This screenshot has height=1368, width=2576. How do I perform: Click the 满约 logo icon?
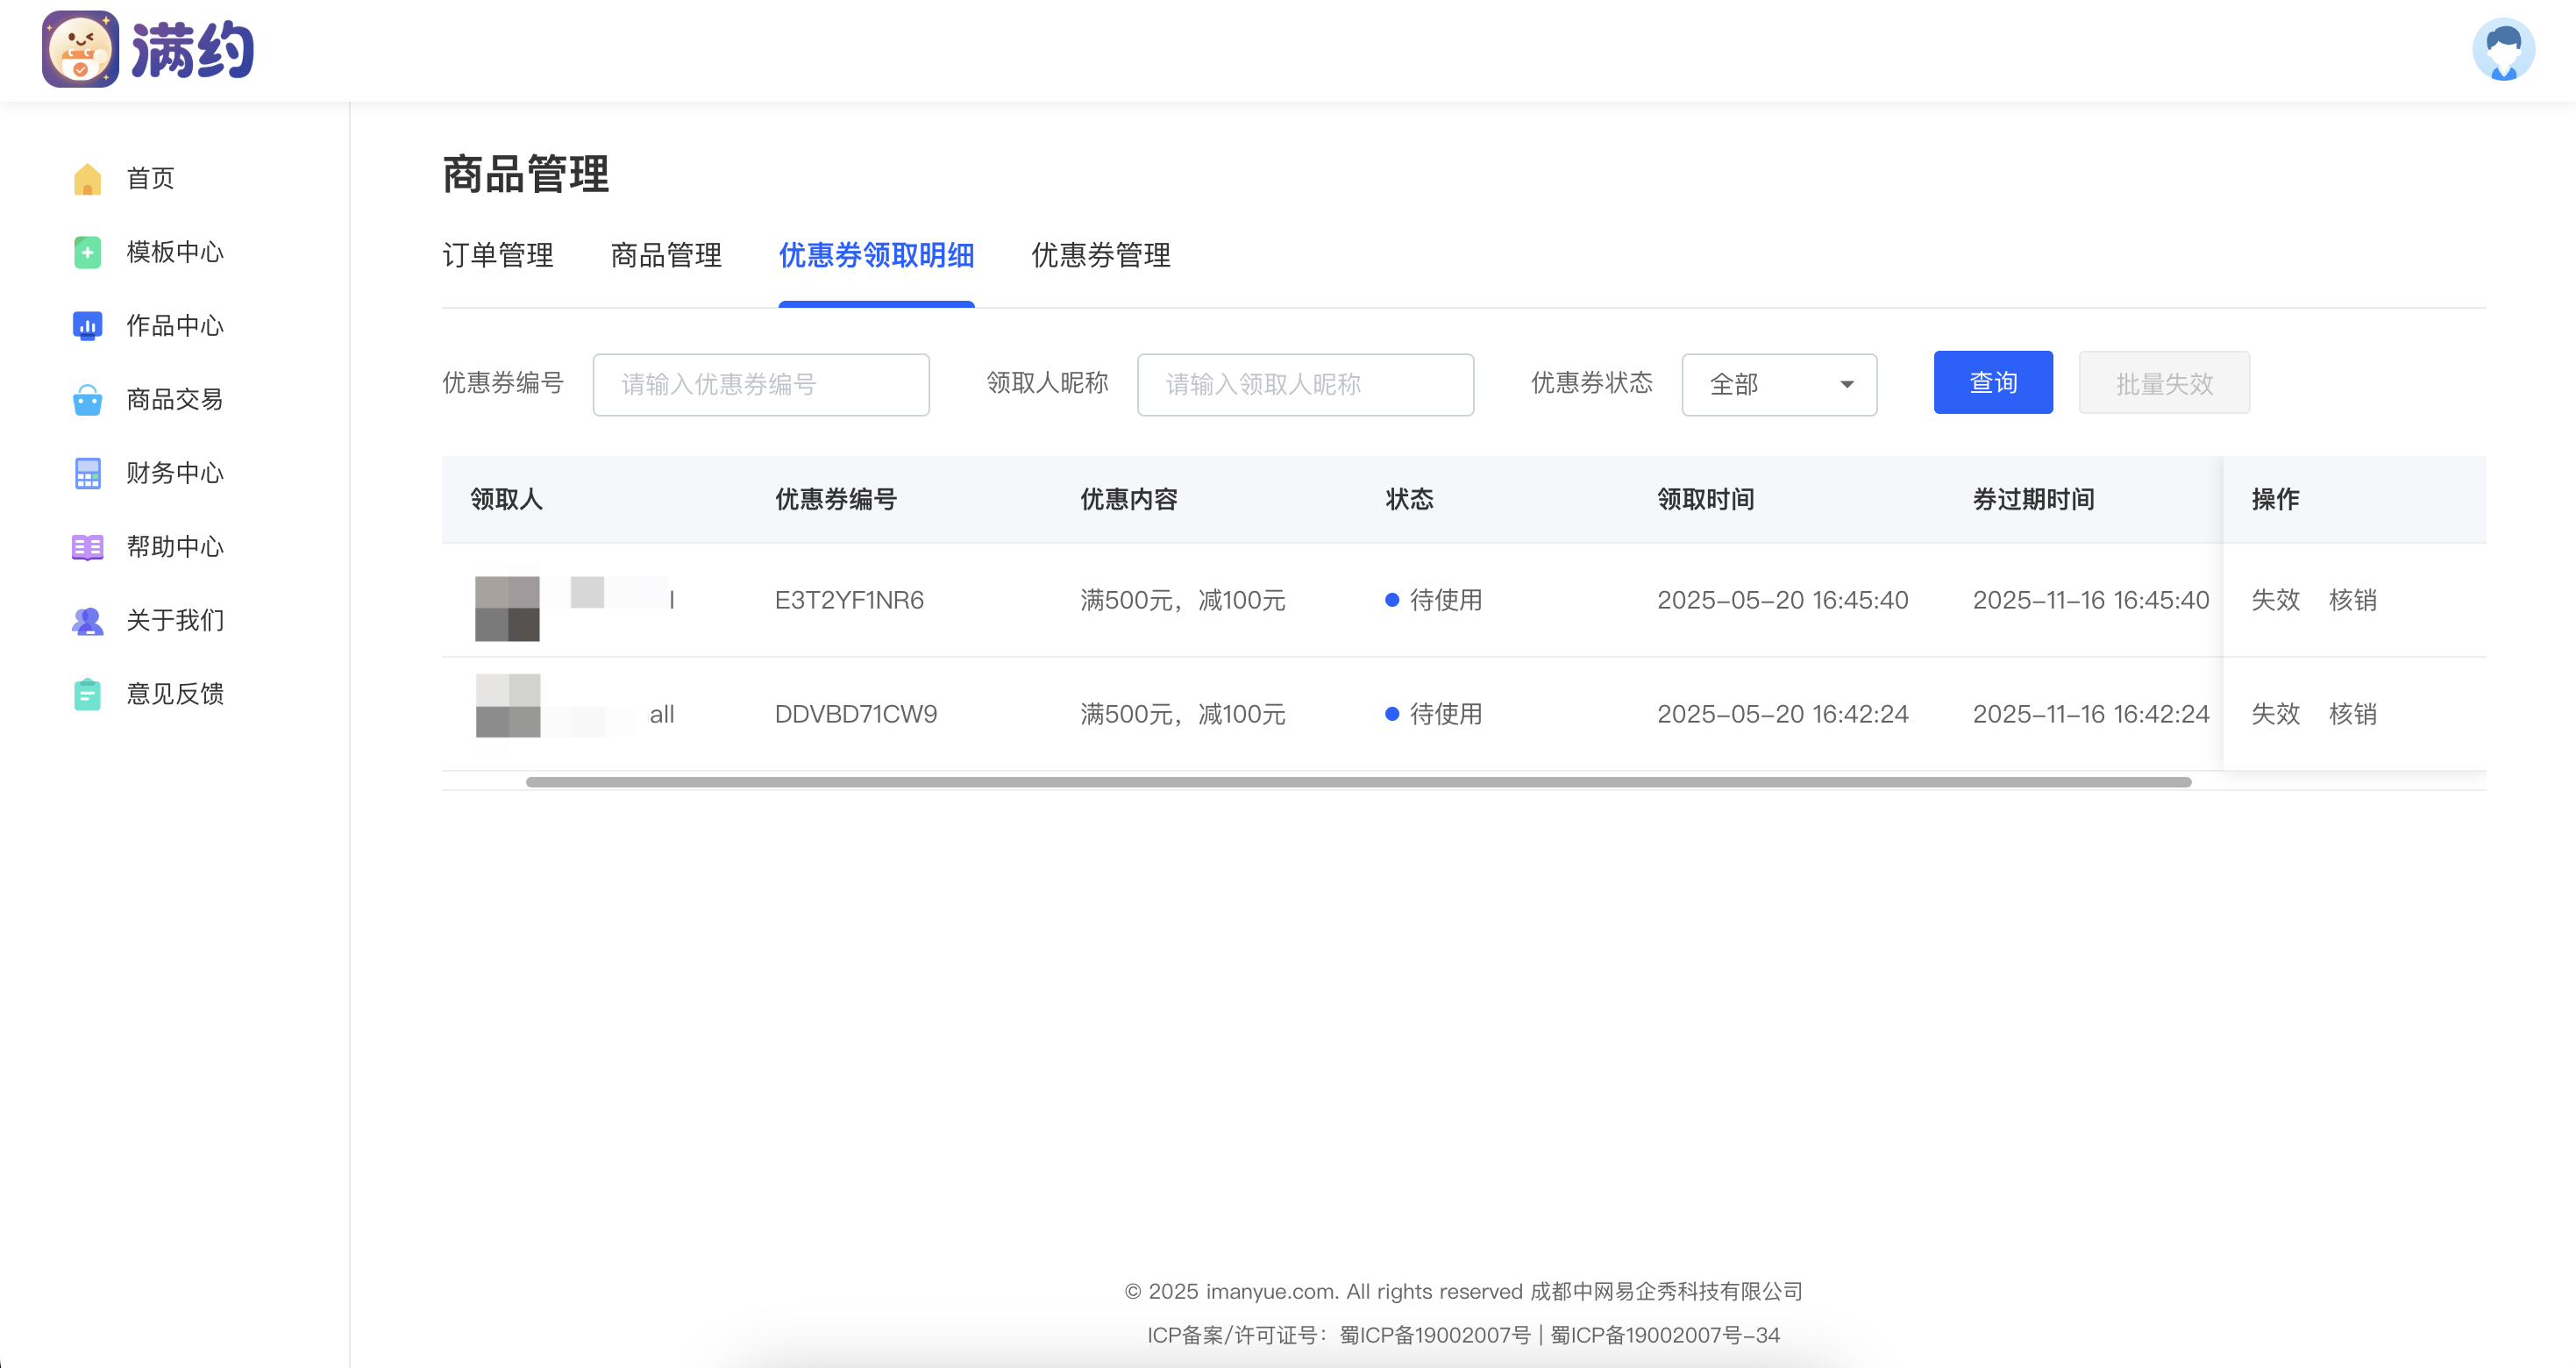point(80,49)
